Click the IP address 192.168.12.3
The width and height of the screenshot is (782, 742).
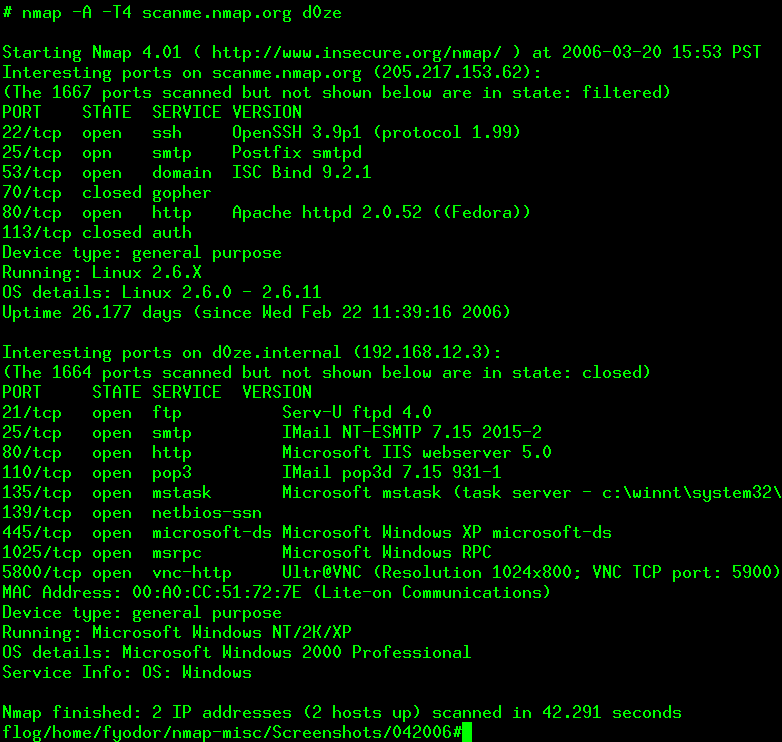421,353
